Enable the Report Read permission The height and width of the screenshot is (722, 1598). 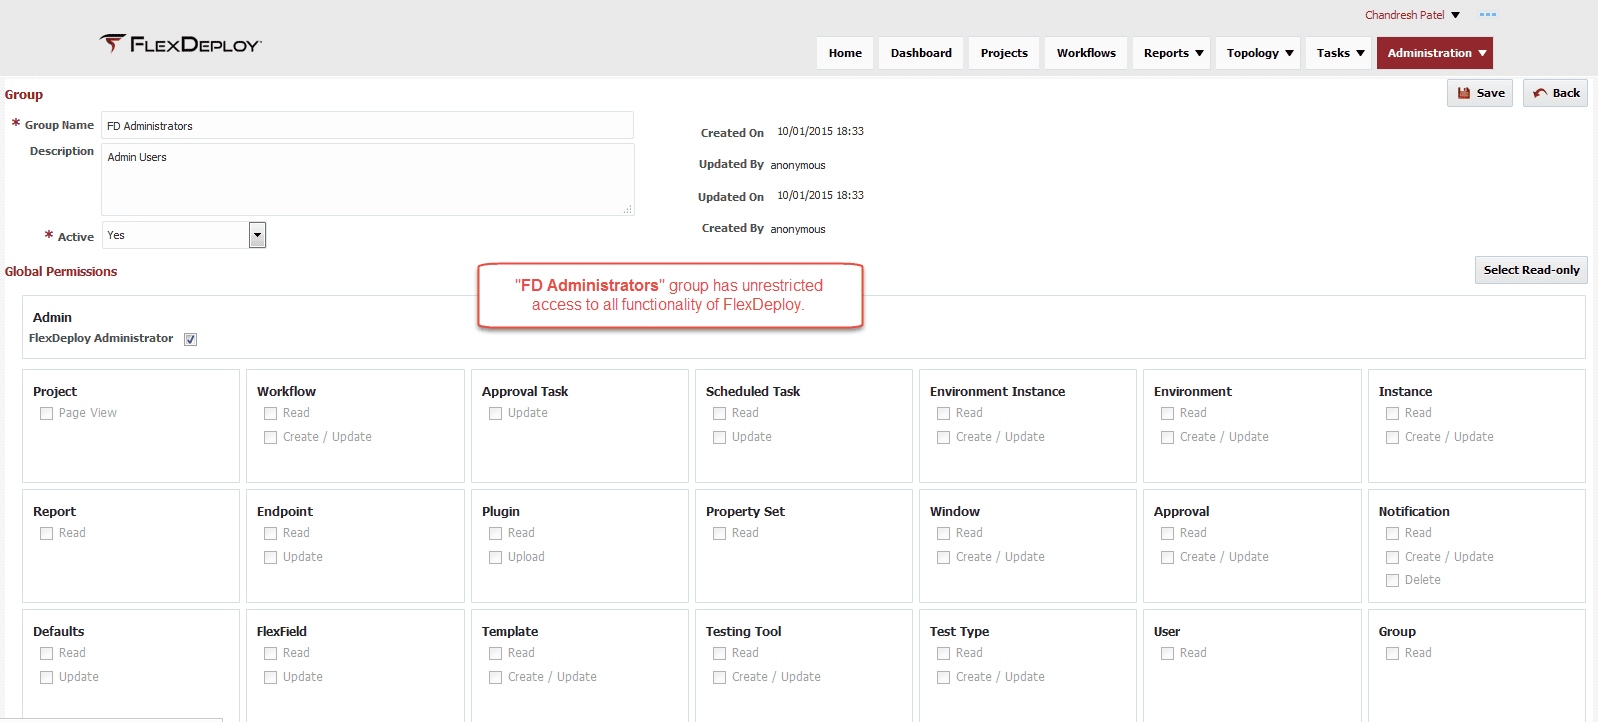tap(46, 533)
